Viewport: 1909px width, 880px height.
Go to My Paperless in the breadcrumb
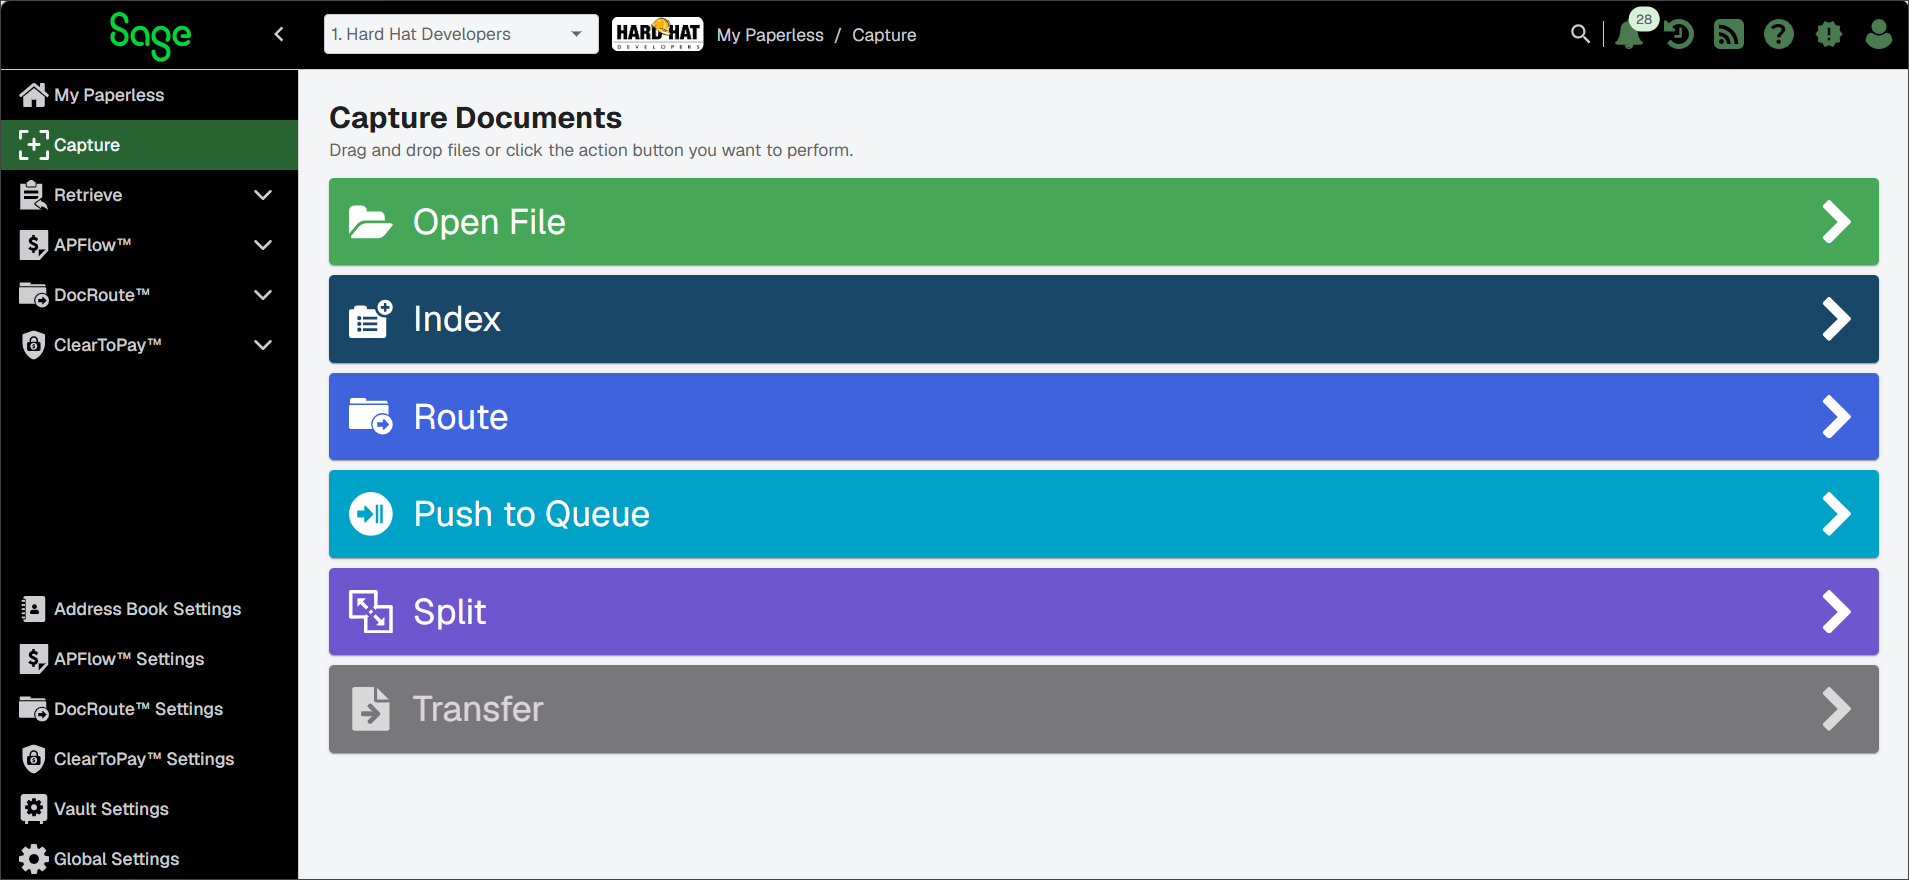(x=770, y=35)
